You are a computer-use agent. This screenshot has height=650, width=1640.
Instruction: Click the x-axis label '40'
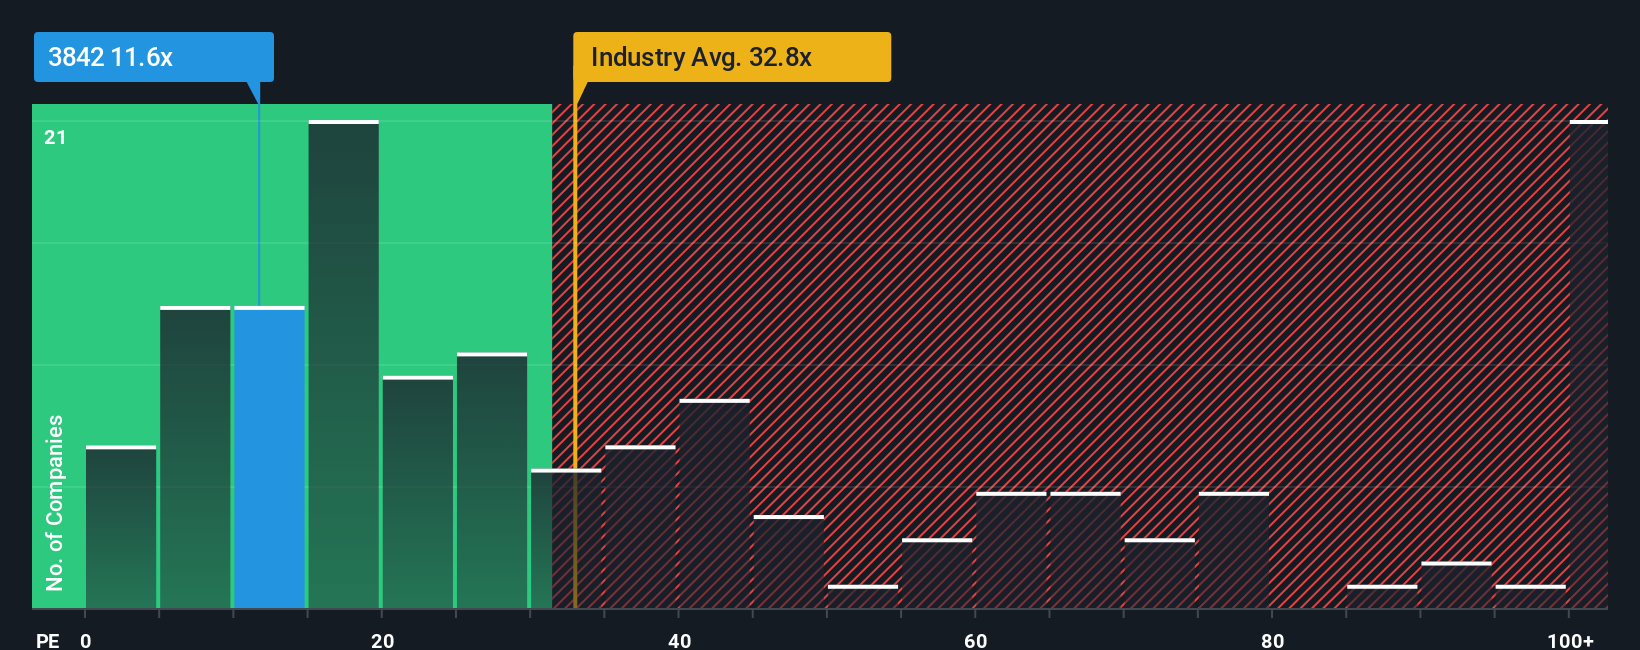[679, 640]
